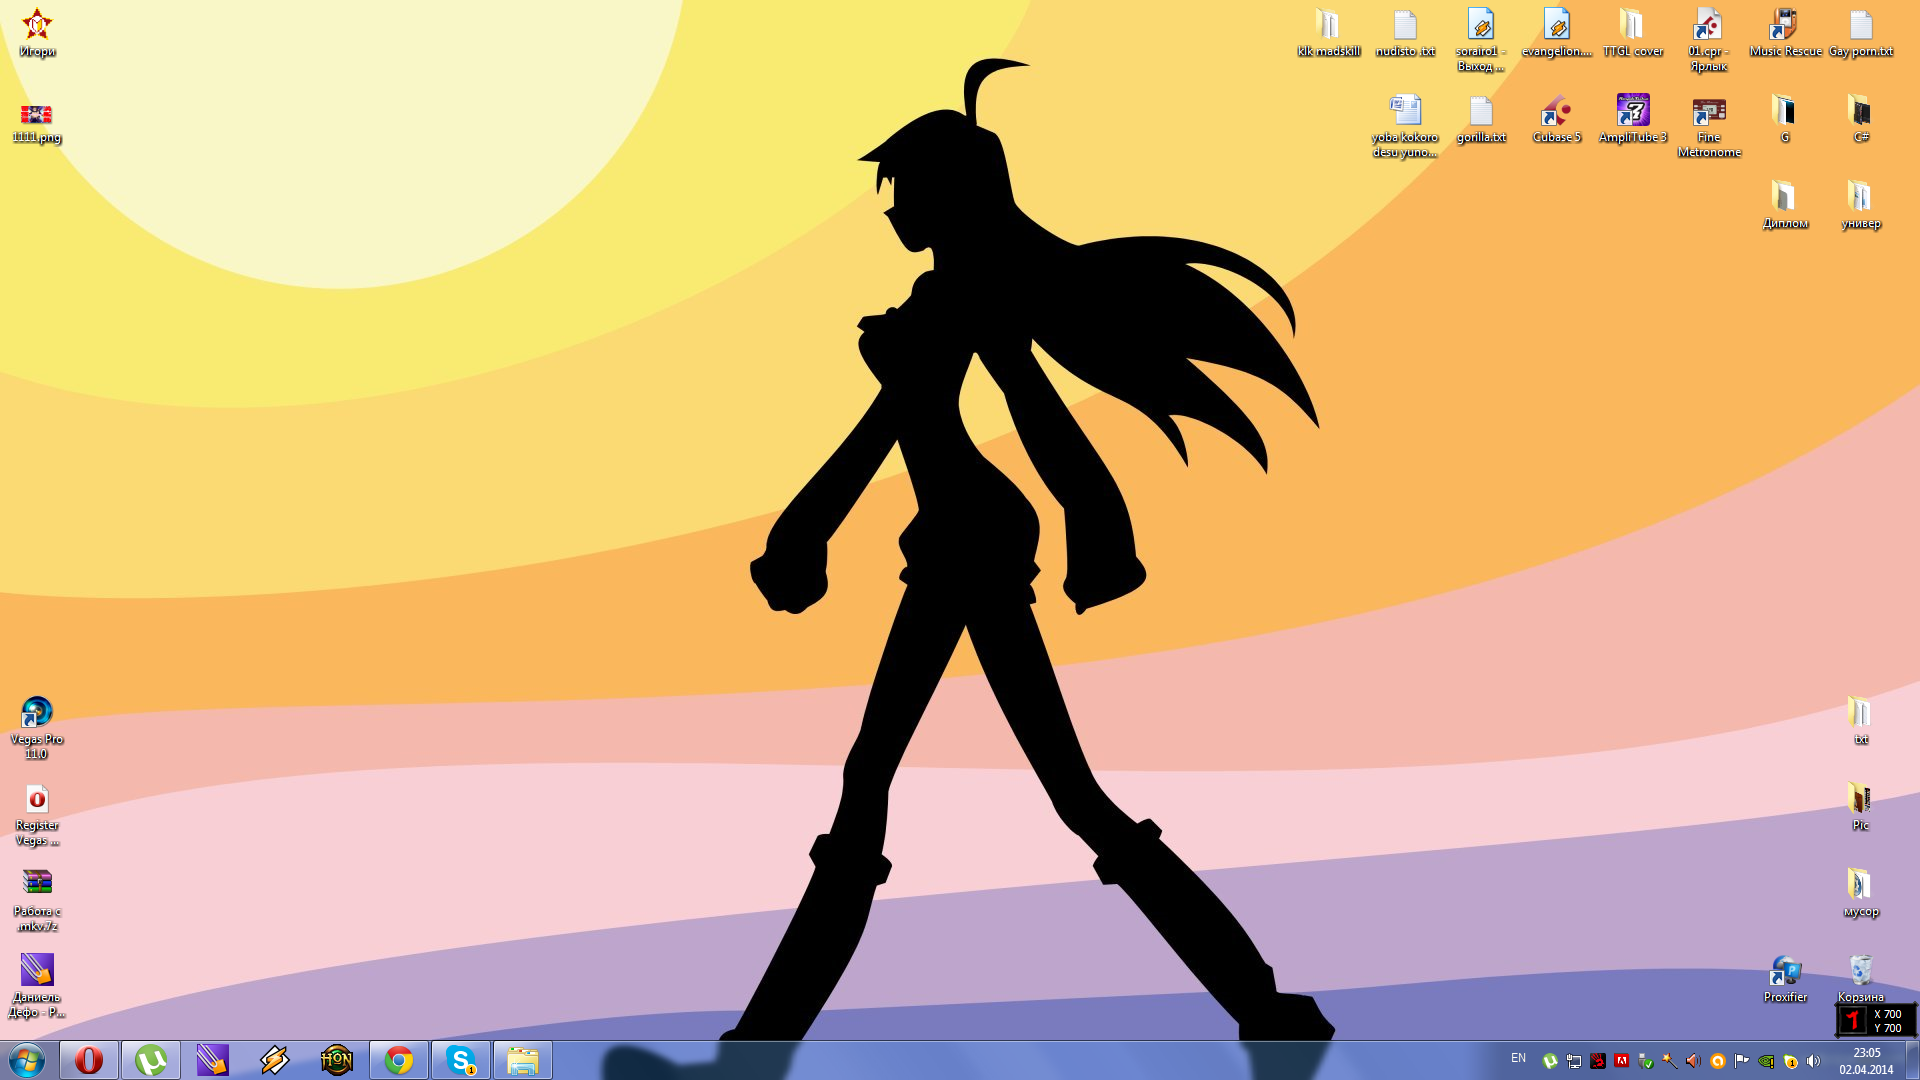
Task: Open the klk madskill folder
Action: coord(1329,33)
